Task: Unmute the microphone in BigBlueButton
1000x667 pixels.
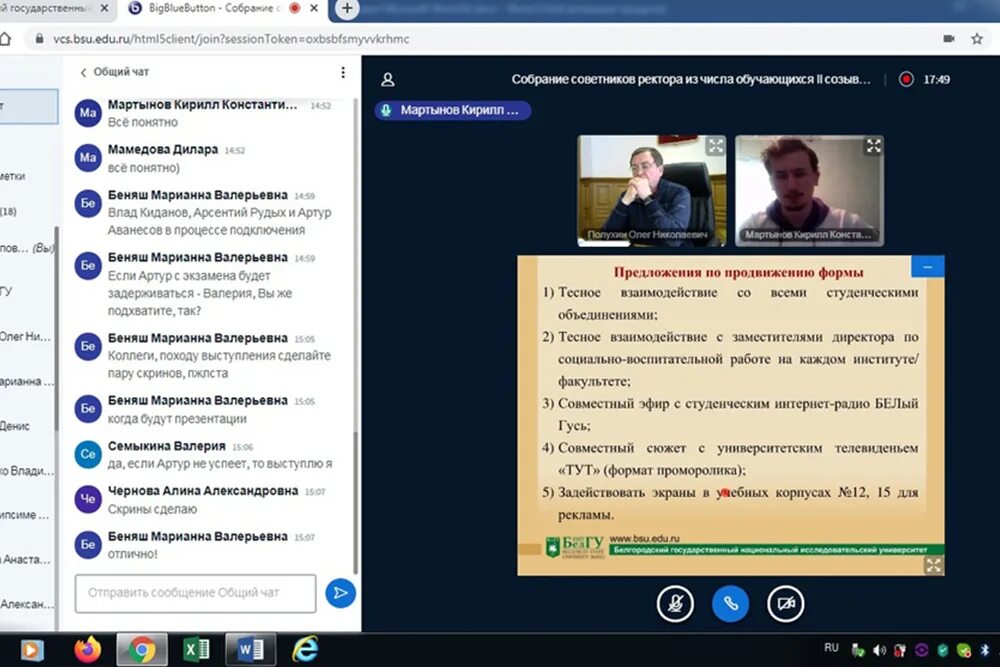Action: (675, 604)
